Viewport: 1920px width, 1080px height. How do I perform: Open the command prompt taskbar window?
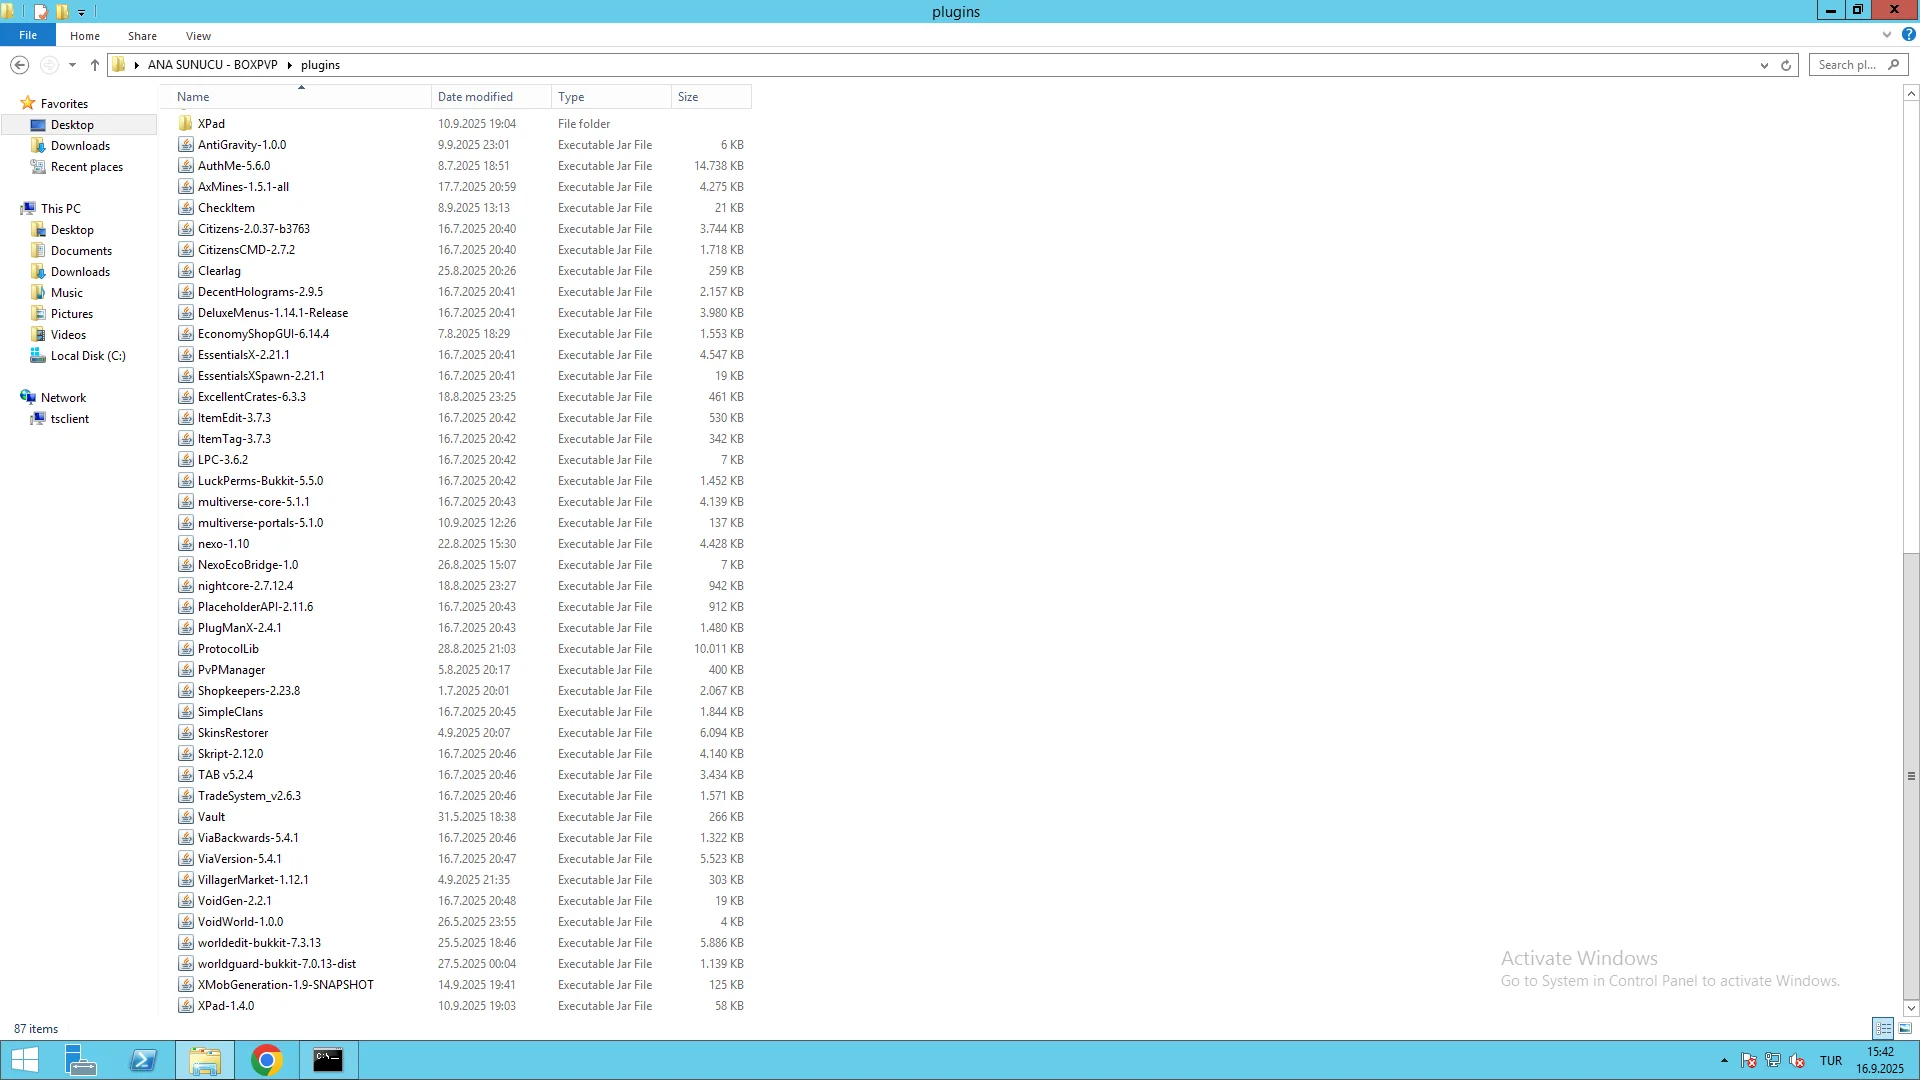[328, 1060]
